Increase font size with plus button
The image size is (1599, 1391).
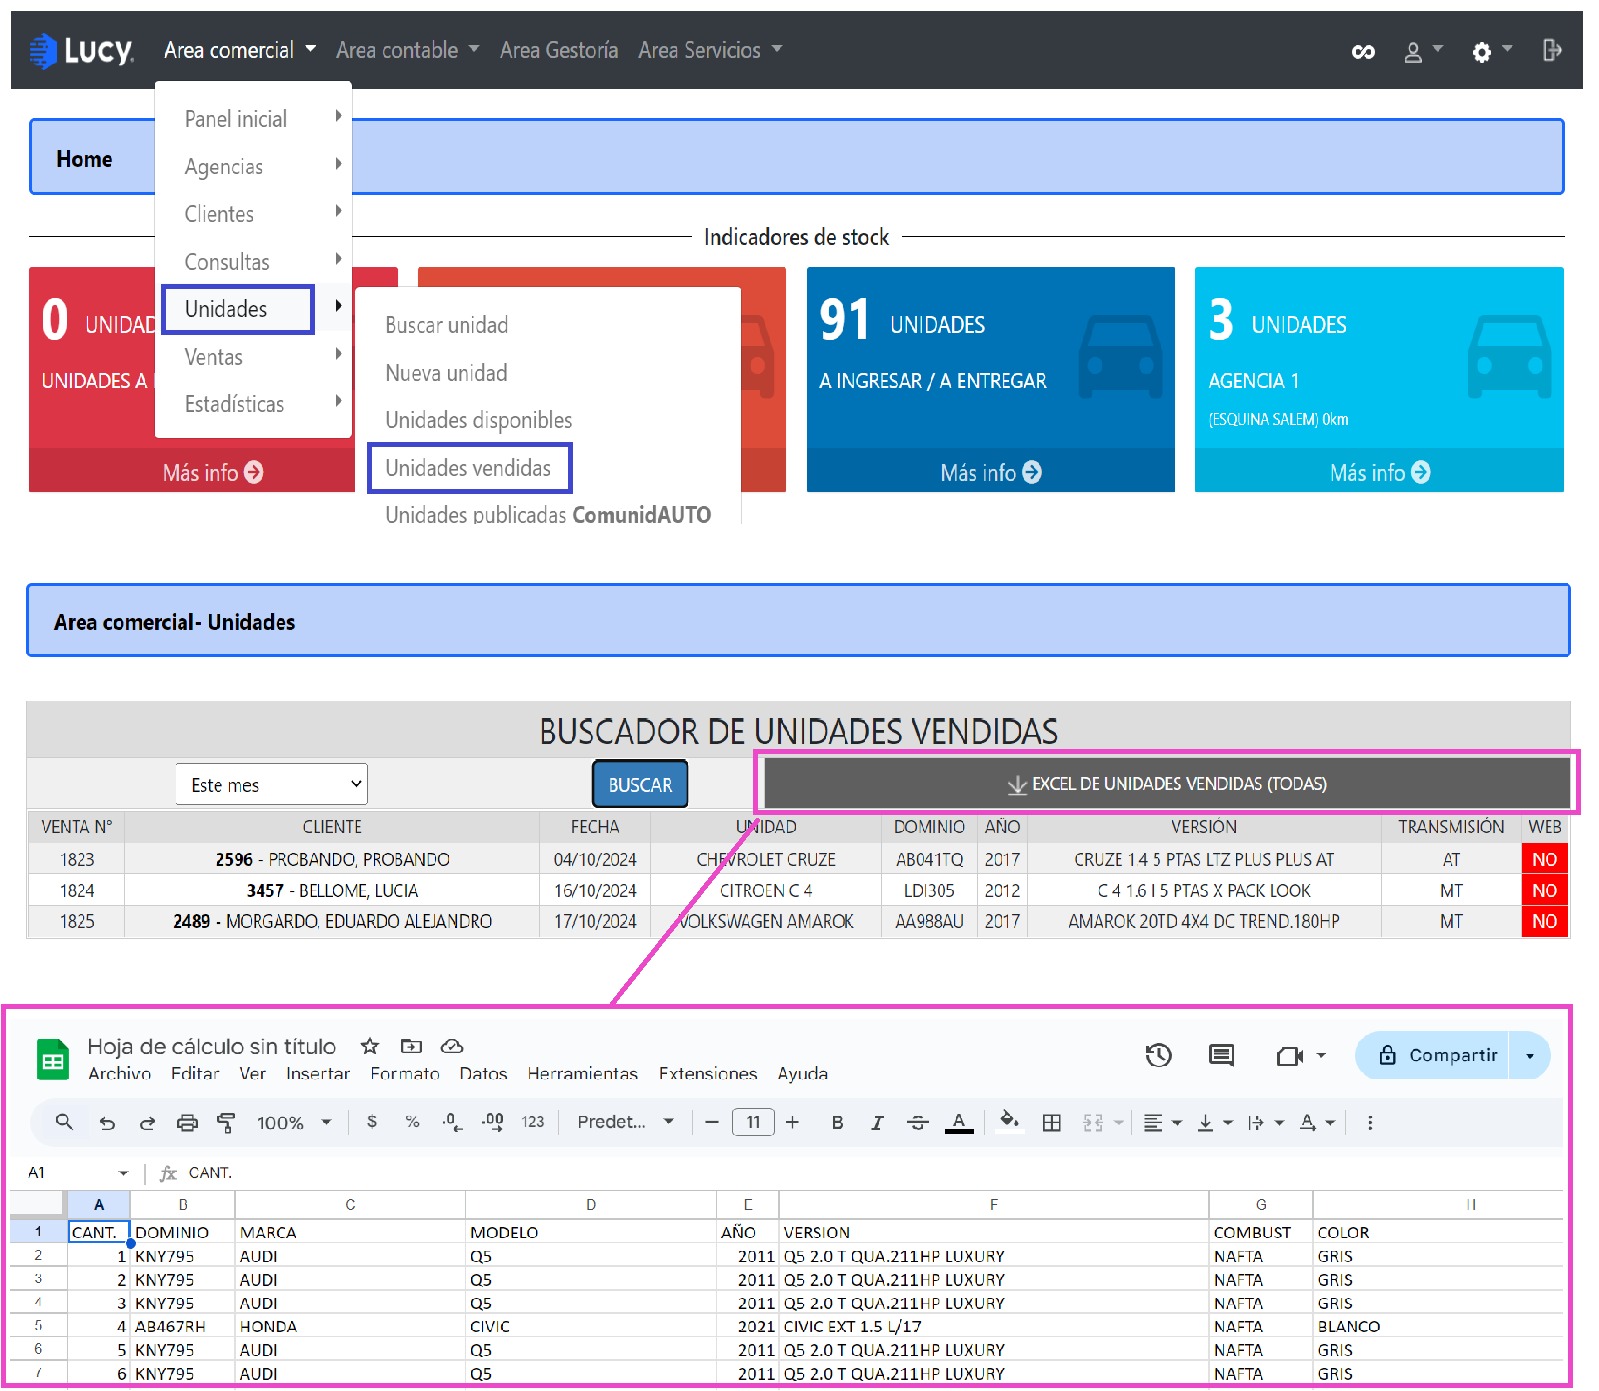point(792,1123)
